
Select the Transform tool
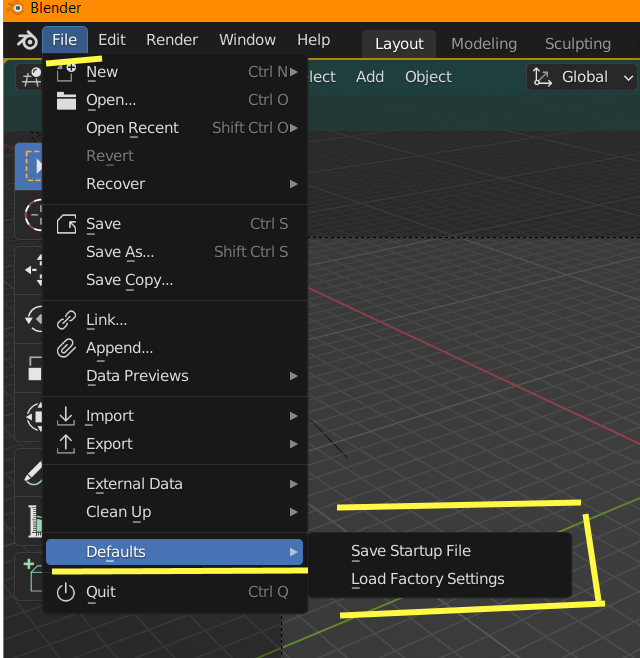[x=29, y=417]
